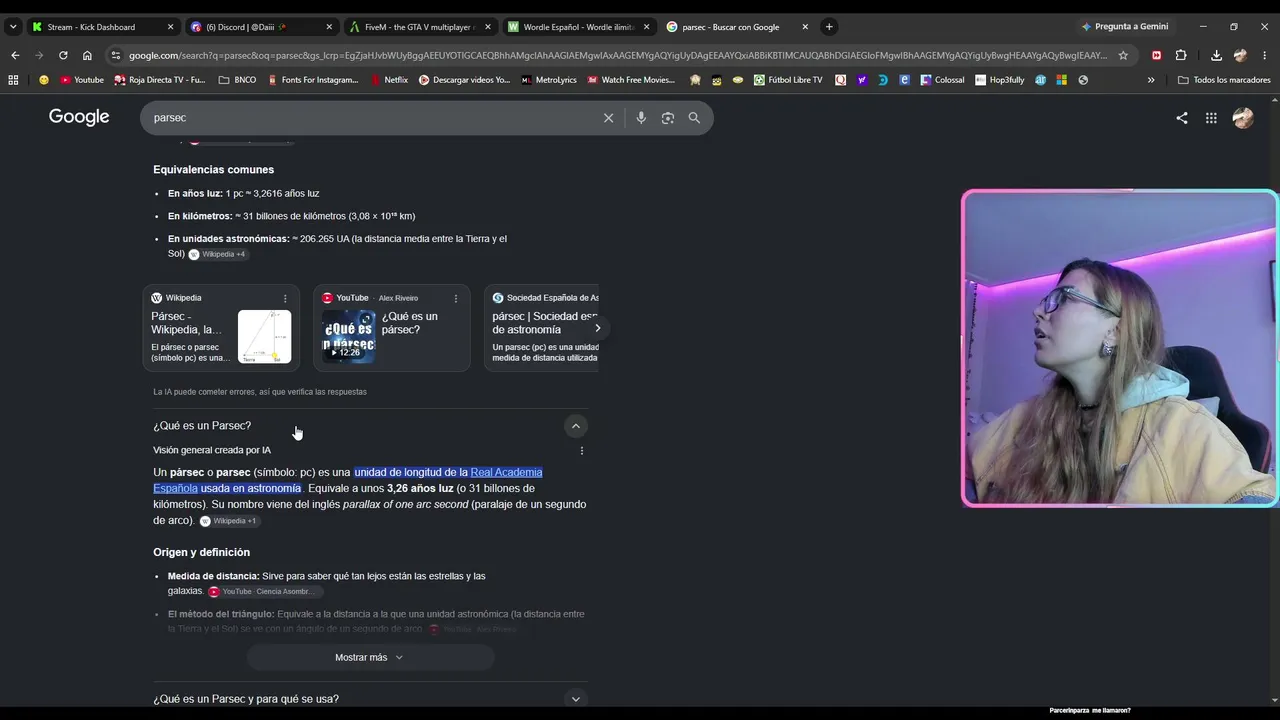Image resolution: width=1280 pixels, height=720 pixels.
Task: Open the Colossal bookmark
Action: 942,80
